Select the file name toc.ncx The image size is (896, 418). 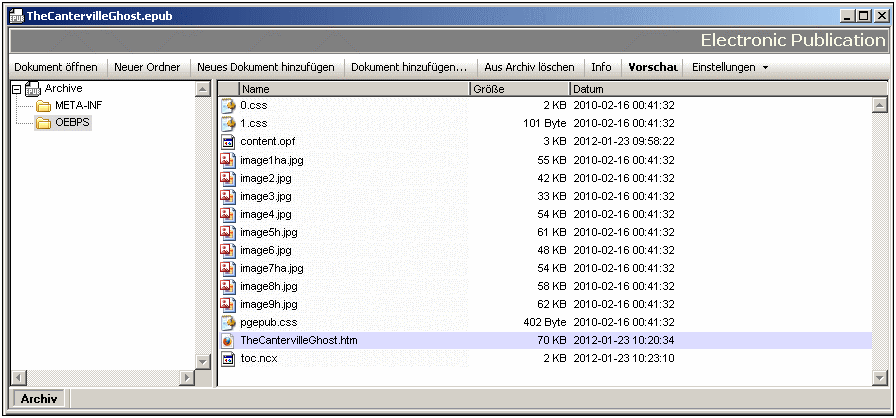(259, 359)
